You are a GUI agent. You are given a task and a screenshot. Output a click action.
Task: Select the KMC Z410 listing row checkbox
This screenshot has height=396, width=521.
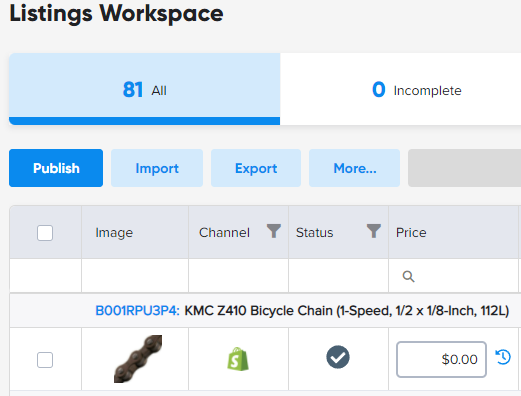(45, 360)
